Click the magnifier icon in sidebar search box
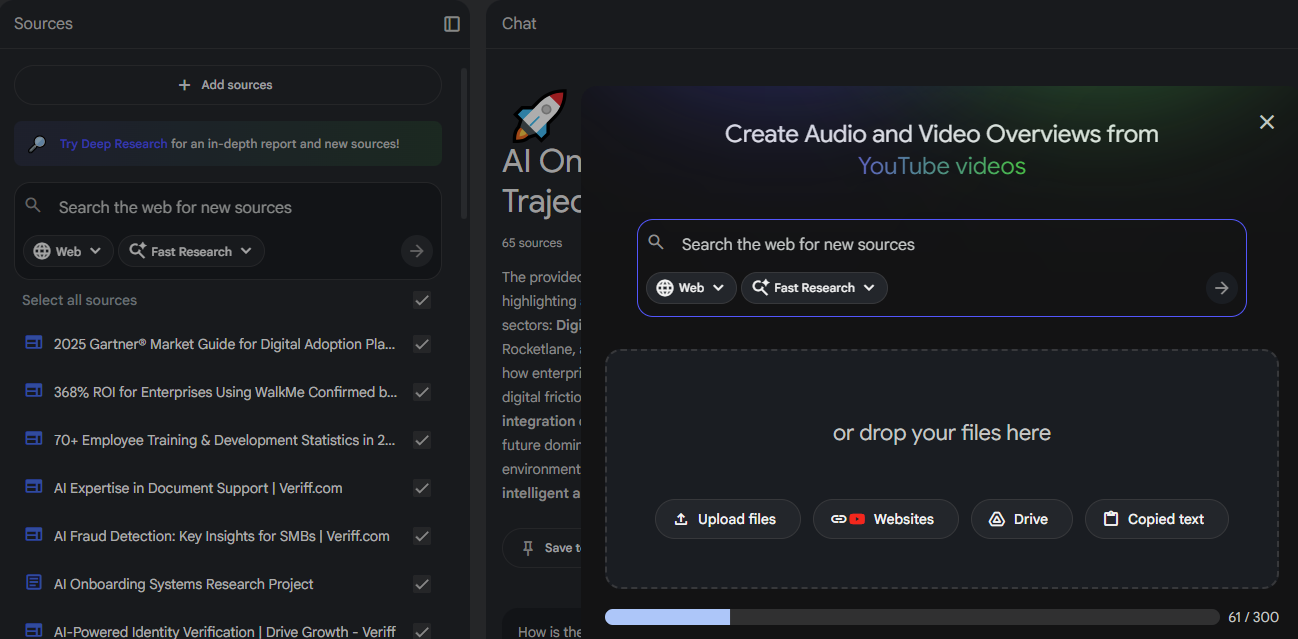This screenshot has width=1298, height=639. coord(34,205)
